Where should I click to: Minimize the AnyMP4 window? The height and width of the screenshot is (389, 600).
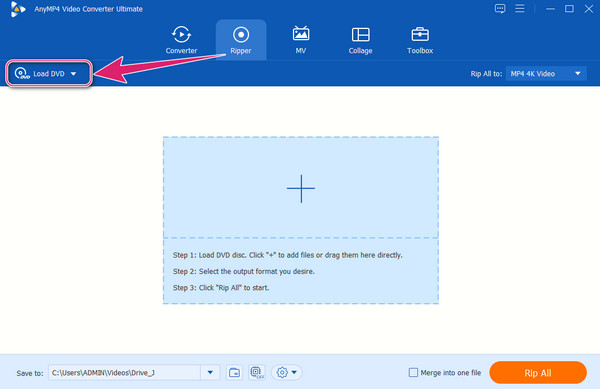tap(550, 8)
